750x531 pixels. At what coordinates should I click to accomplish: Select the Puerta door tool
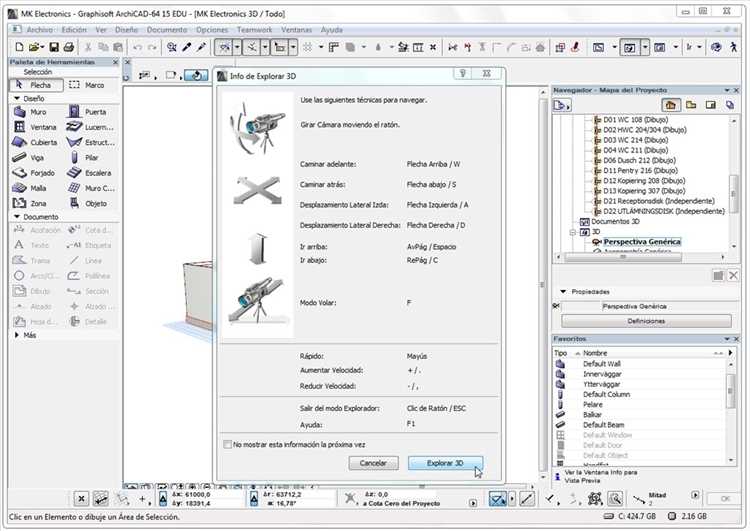pyautogui.click(x=88, y=112)
